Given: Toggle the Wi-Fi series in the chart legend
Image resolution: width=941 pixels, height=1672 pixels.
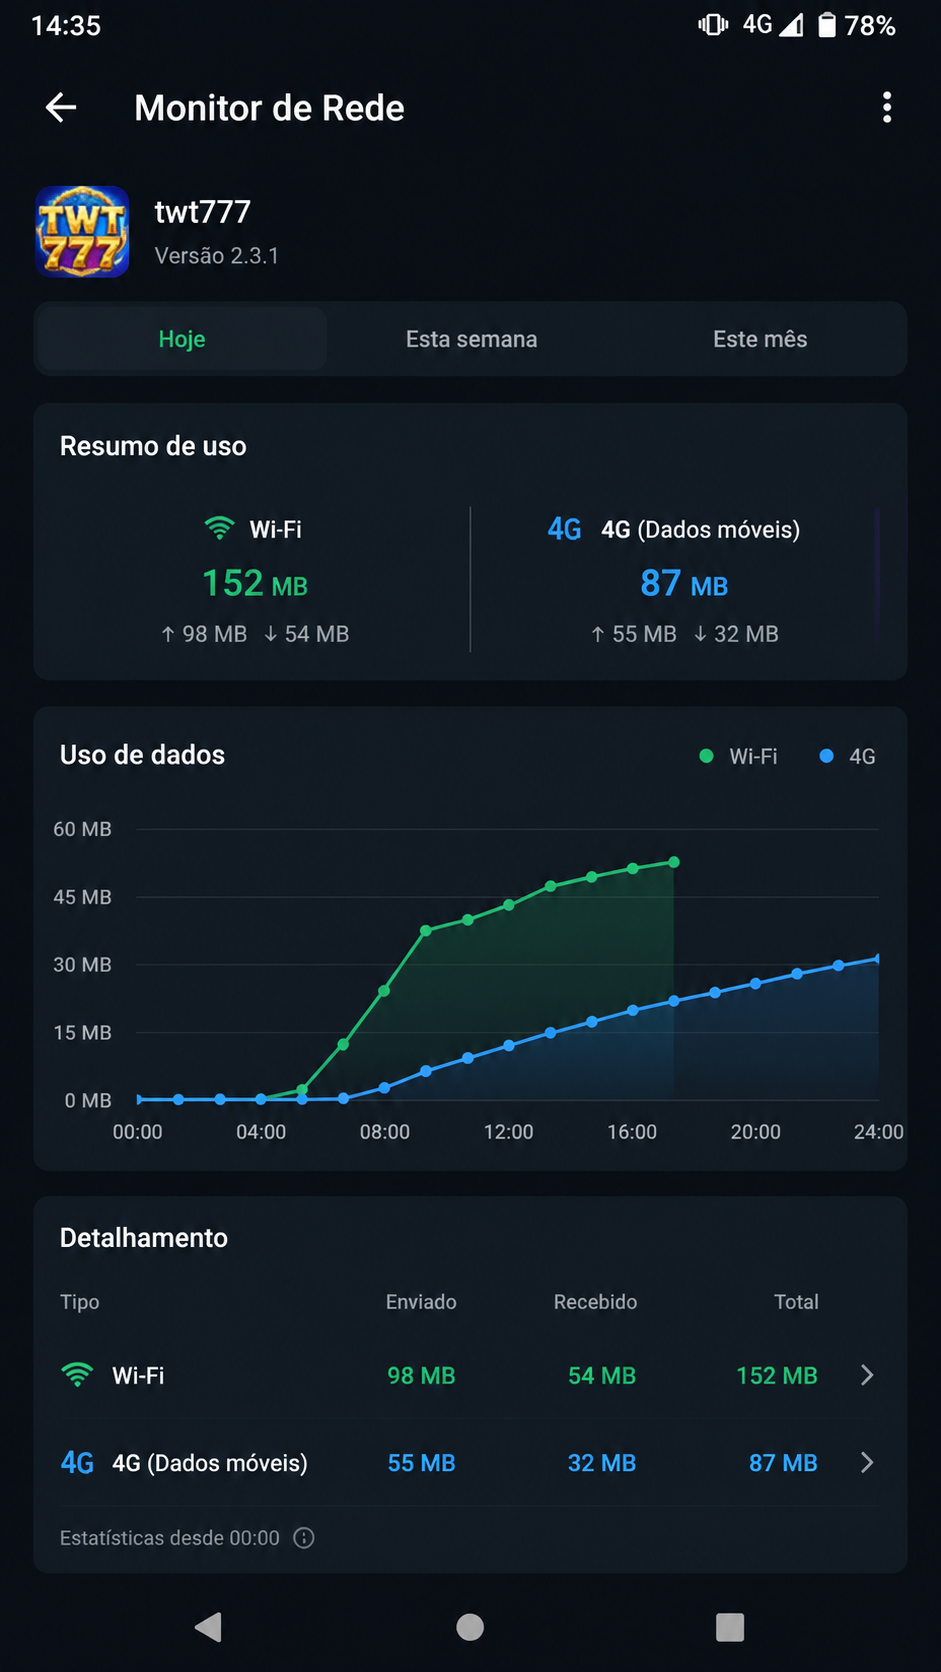Looking at the screenshot, I should click(738, 756).
